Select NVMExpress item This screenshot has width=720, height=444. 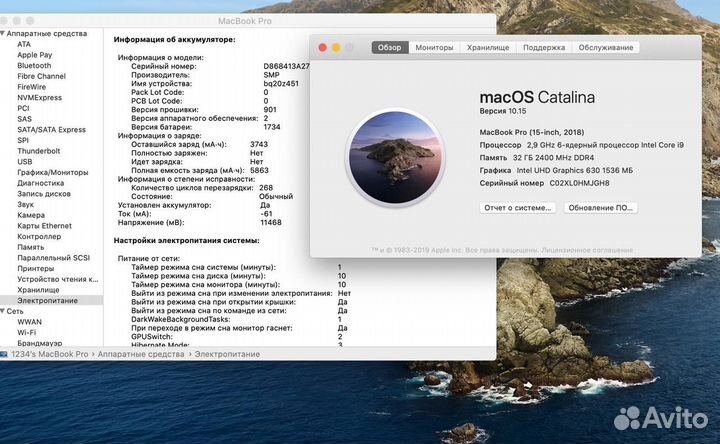39,97
